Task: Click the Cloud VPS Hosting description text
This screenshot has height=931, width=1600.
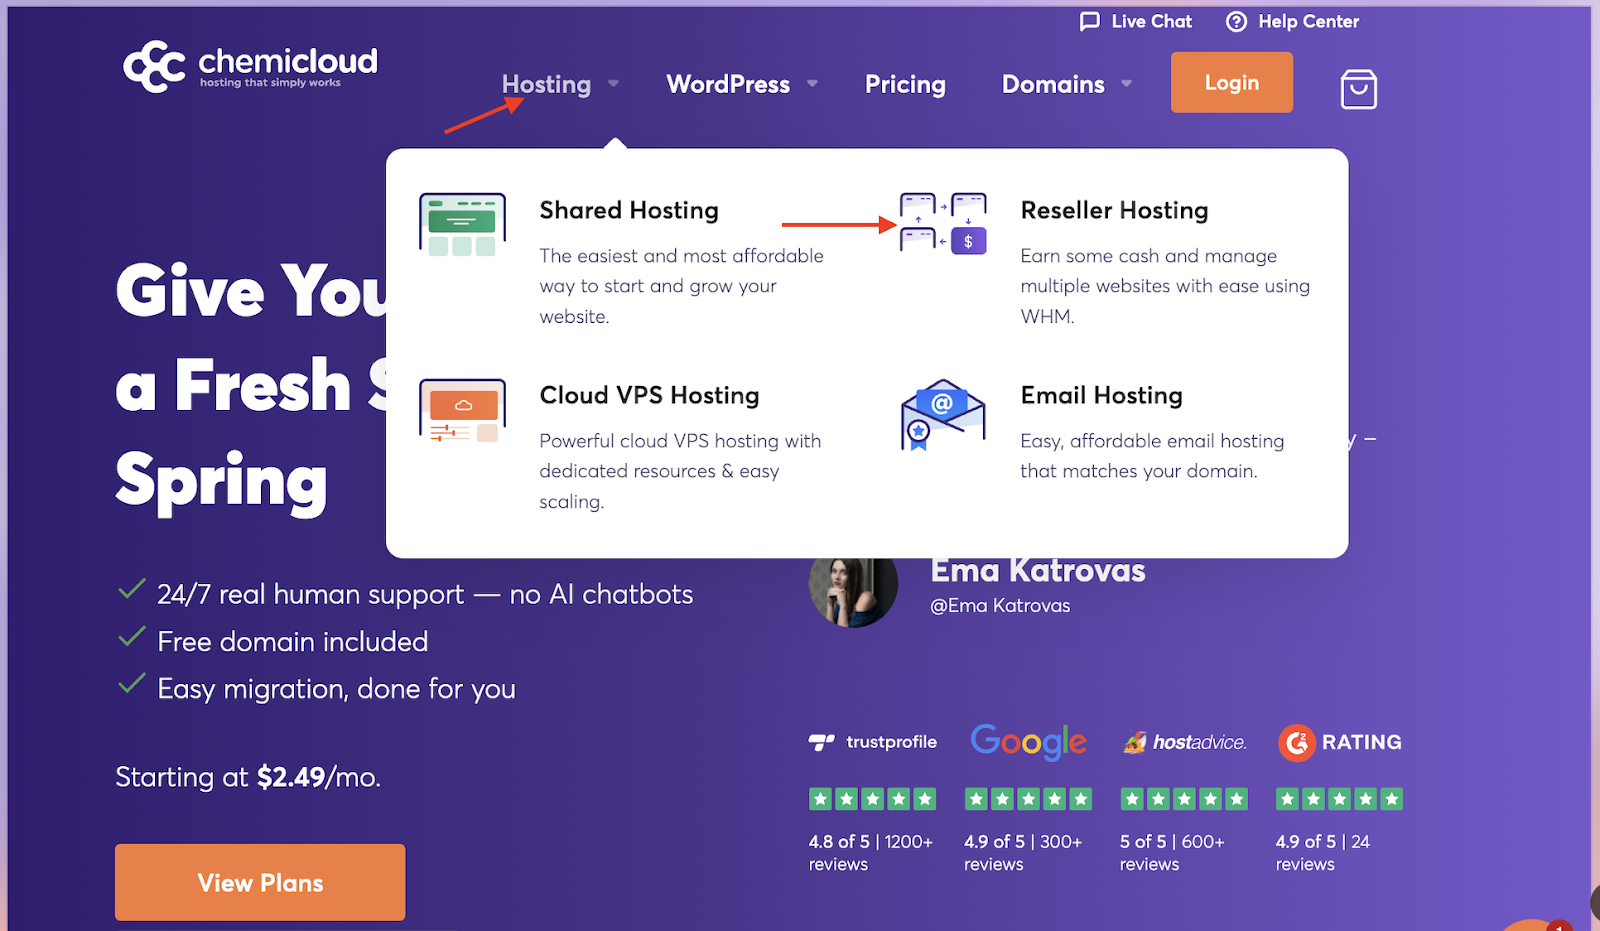Action: [x=680, y=471]
